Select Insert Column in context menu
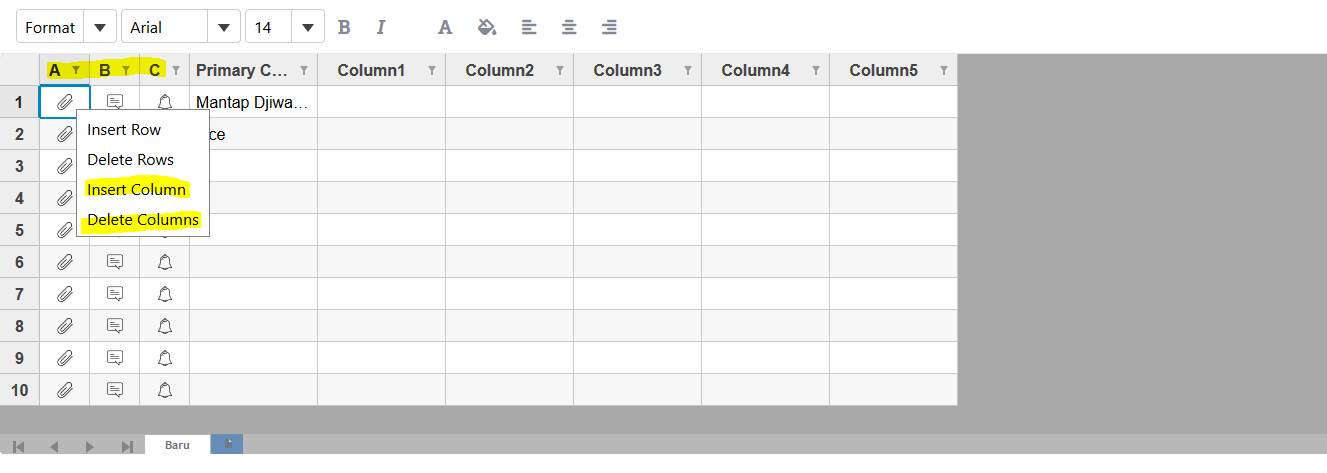This screenshot has width=1327, height=473. [x=137, y=190]
